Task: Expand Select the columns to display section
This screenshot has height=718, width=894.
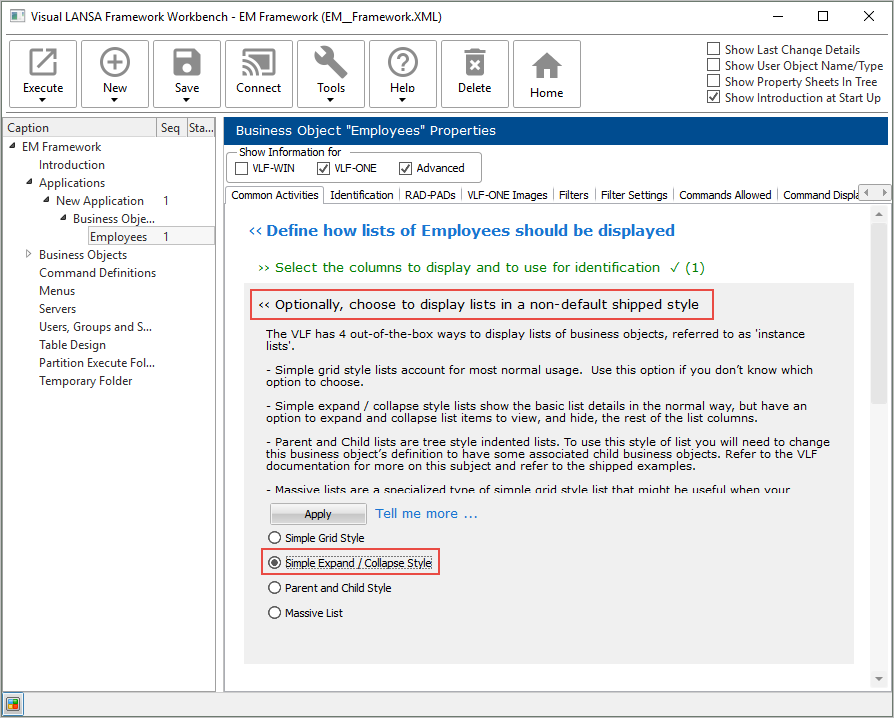Action: pyautogui.click(x=481, y=267)
